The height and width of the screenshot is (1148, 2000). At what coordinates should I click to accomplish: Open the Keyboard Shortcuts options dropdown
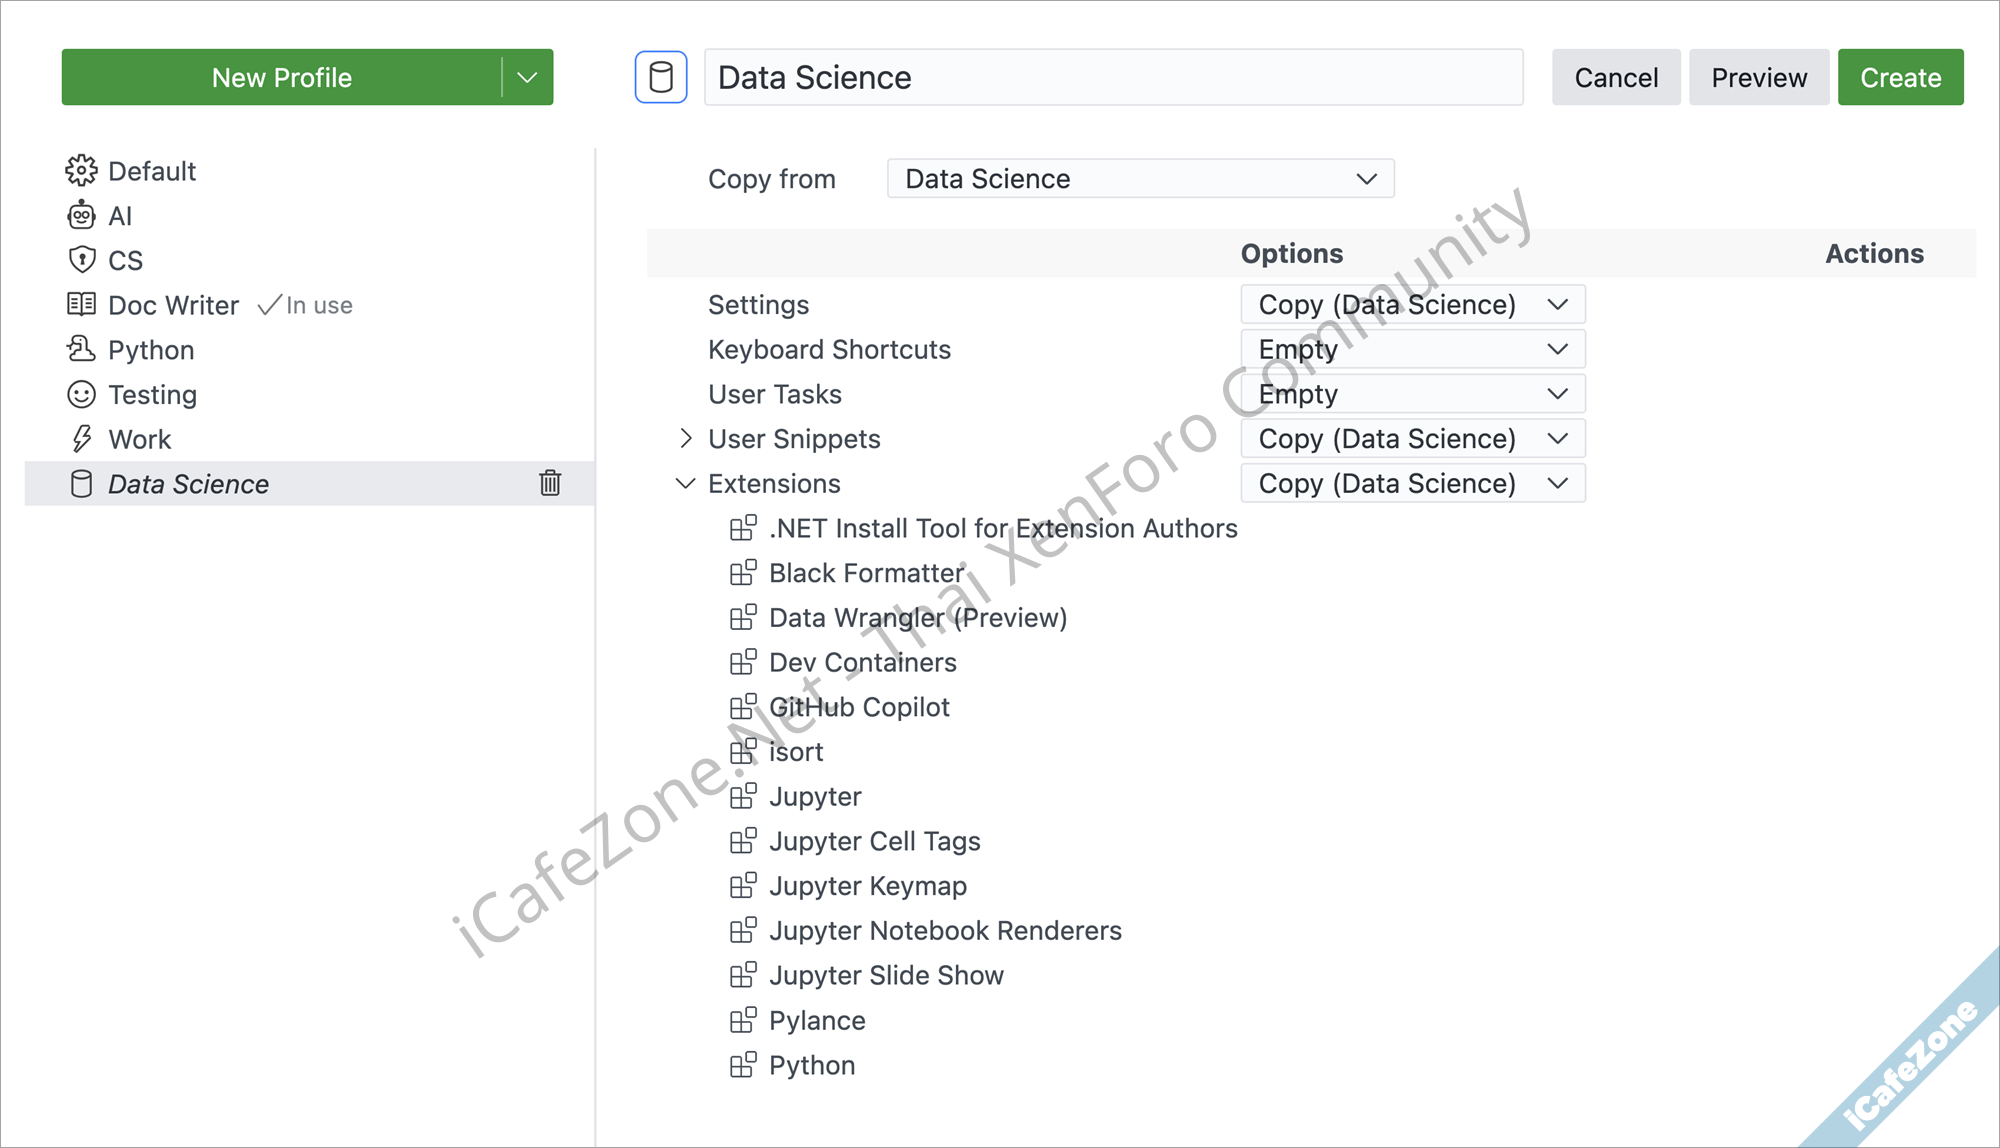(x=1412, y=349)
